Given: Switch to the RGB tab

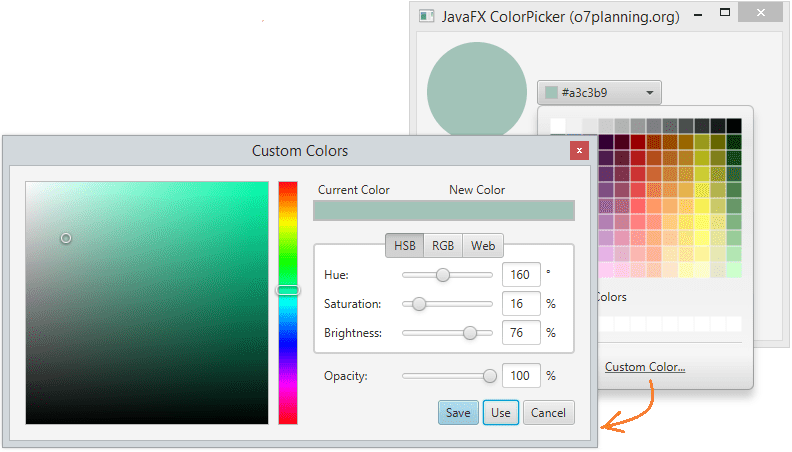Looking at the screenshot, I should click(443, 245).
